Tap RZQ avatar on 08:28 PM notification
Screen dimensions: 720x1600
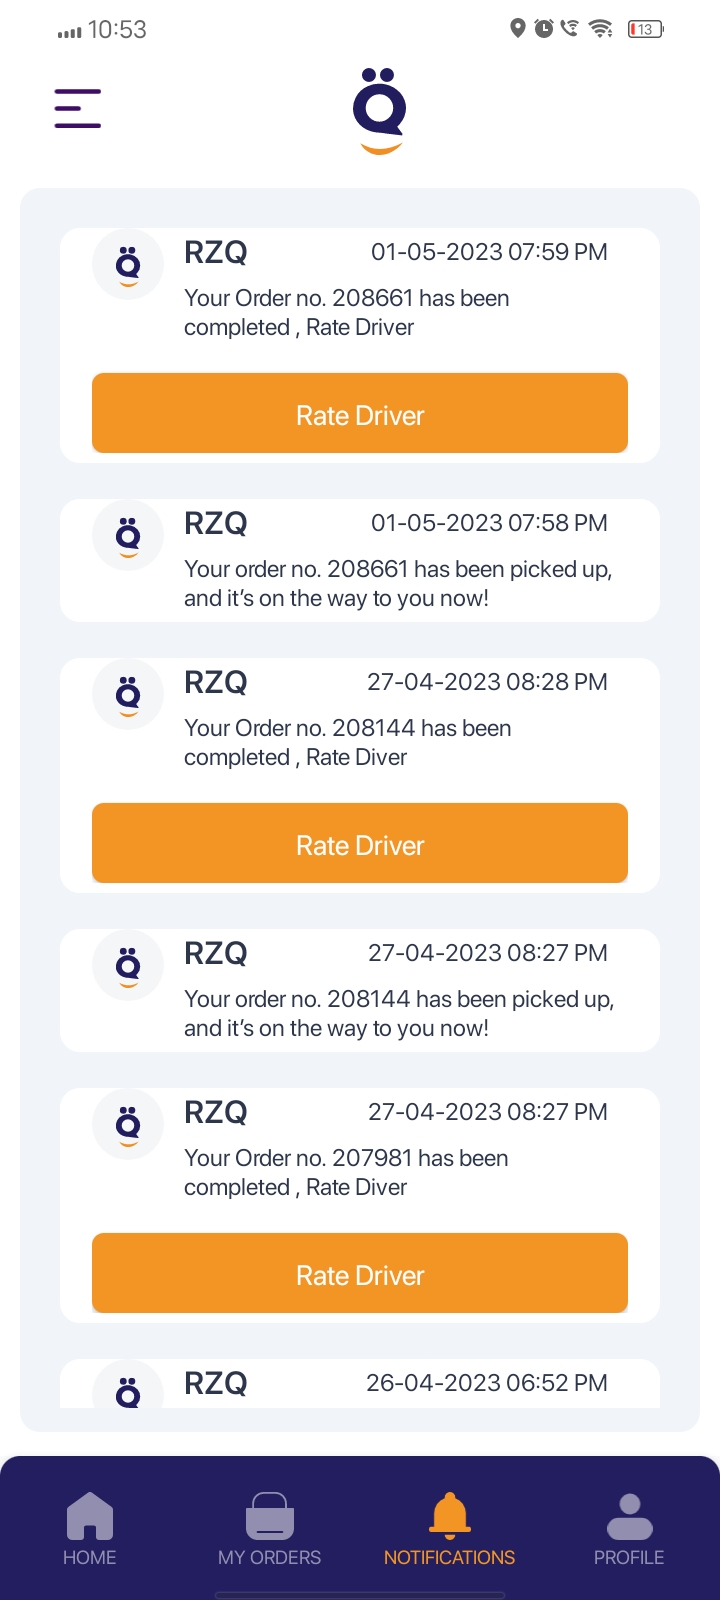click(128, 695)
